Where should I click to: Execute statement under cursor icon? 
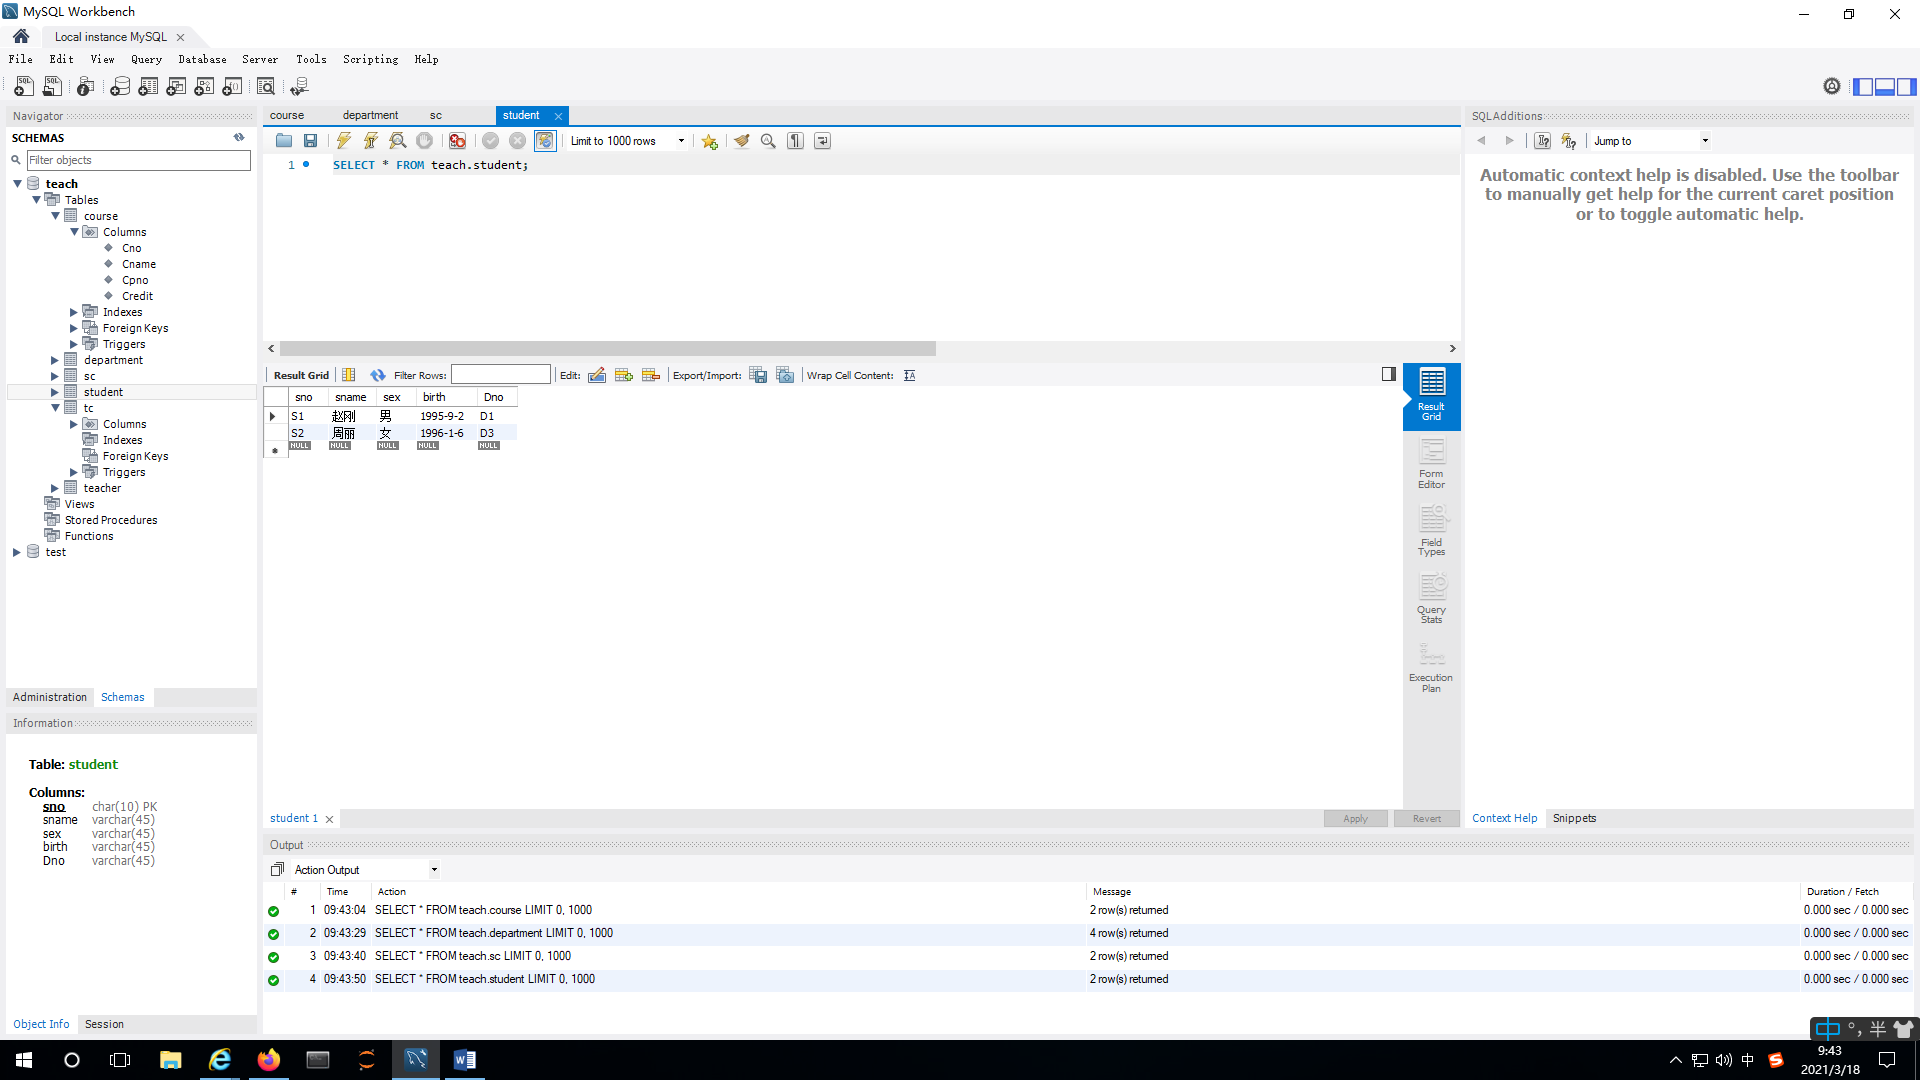(x=371, y=141)
